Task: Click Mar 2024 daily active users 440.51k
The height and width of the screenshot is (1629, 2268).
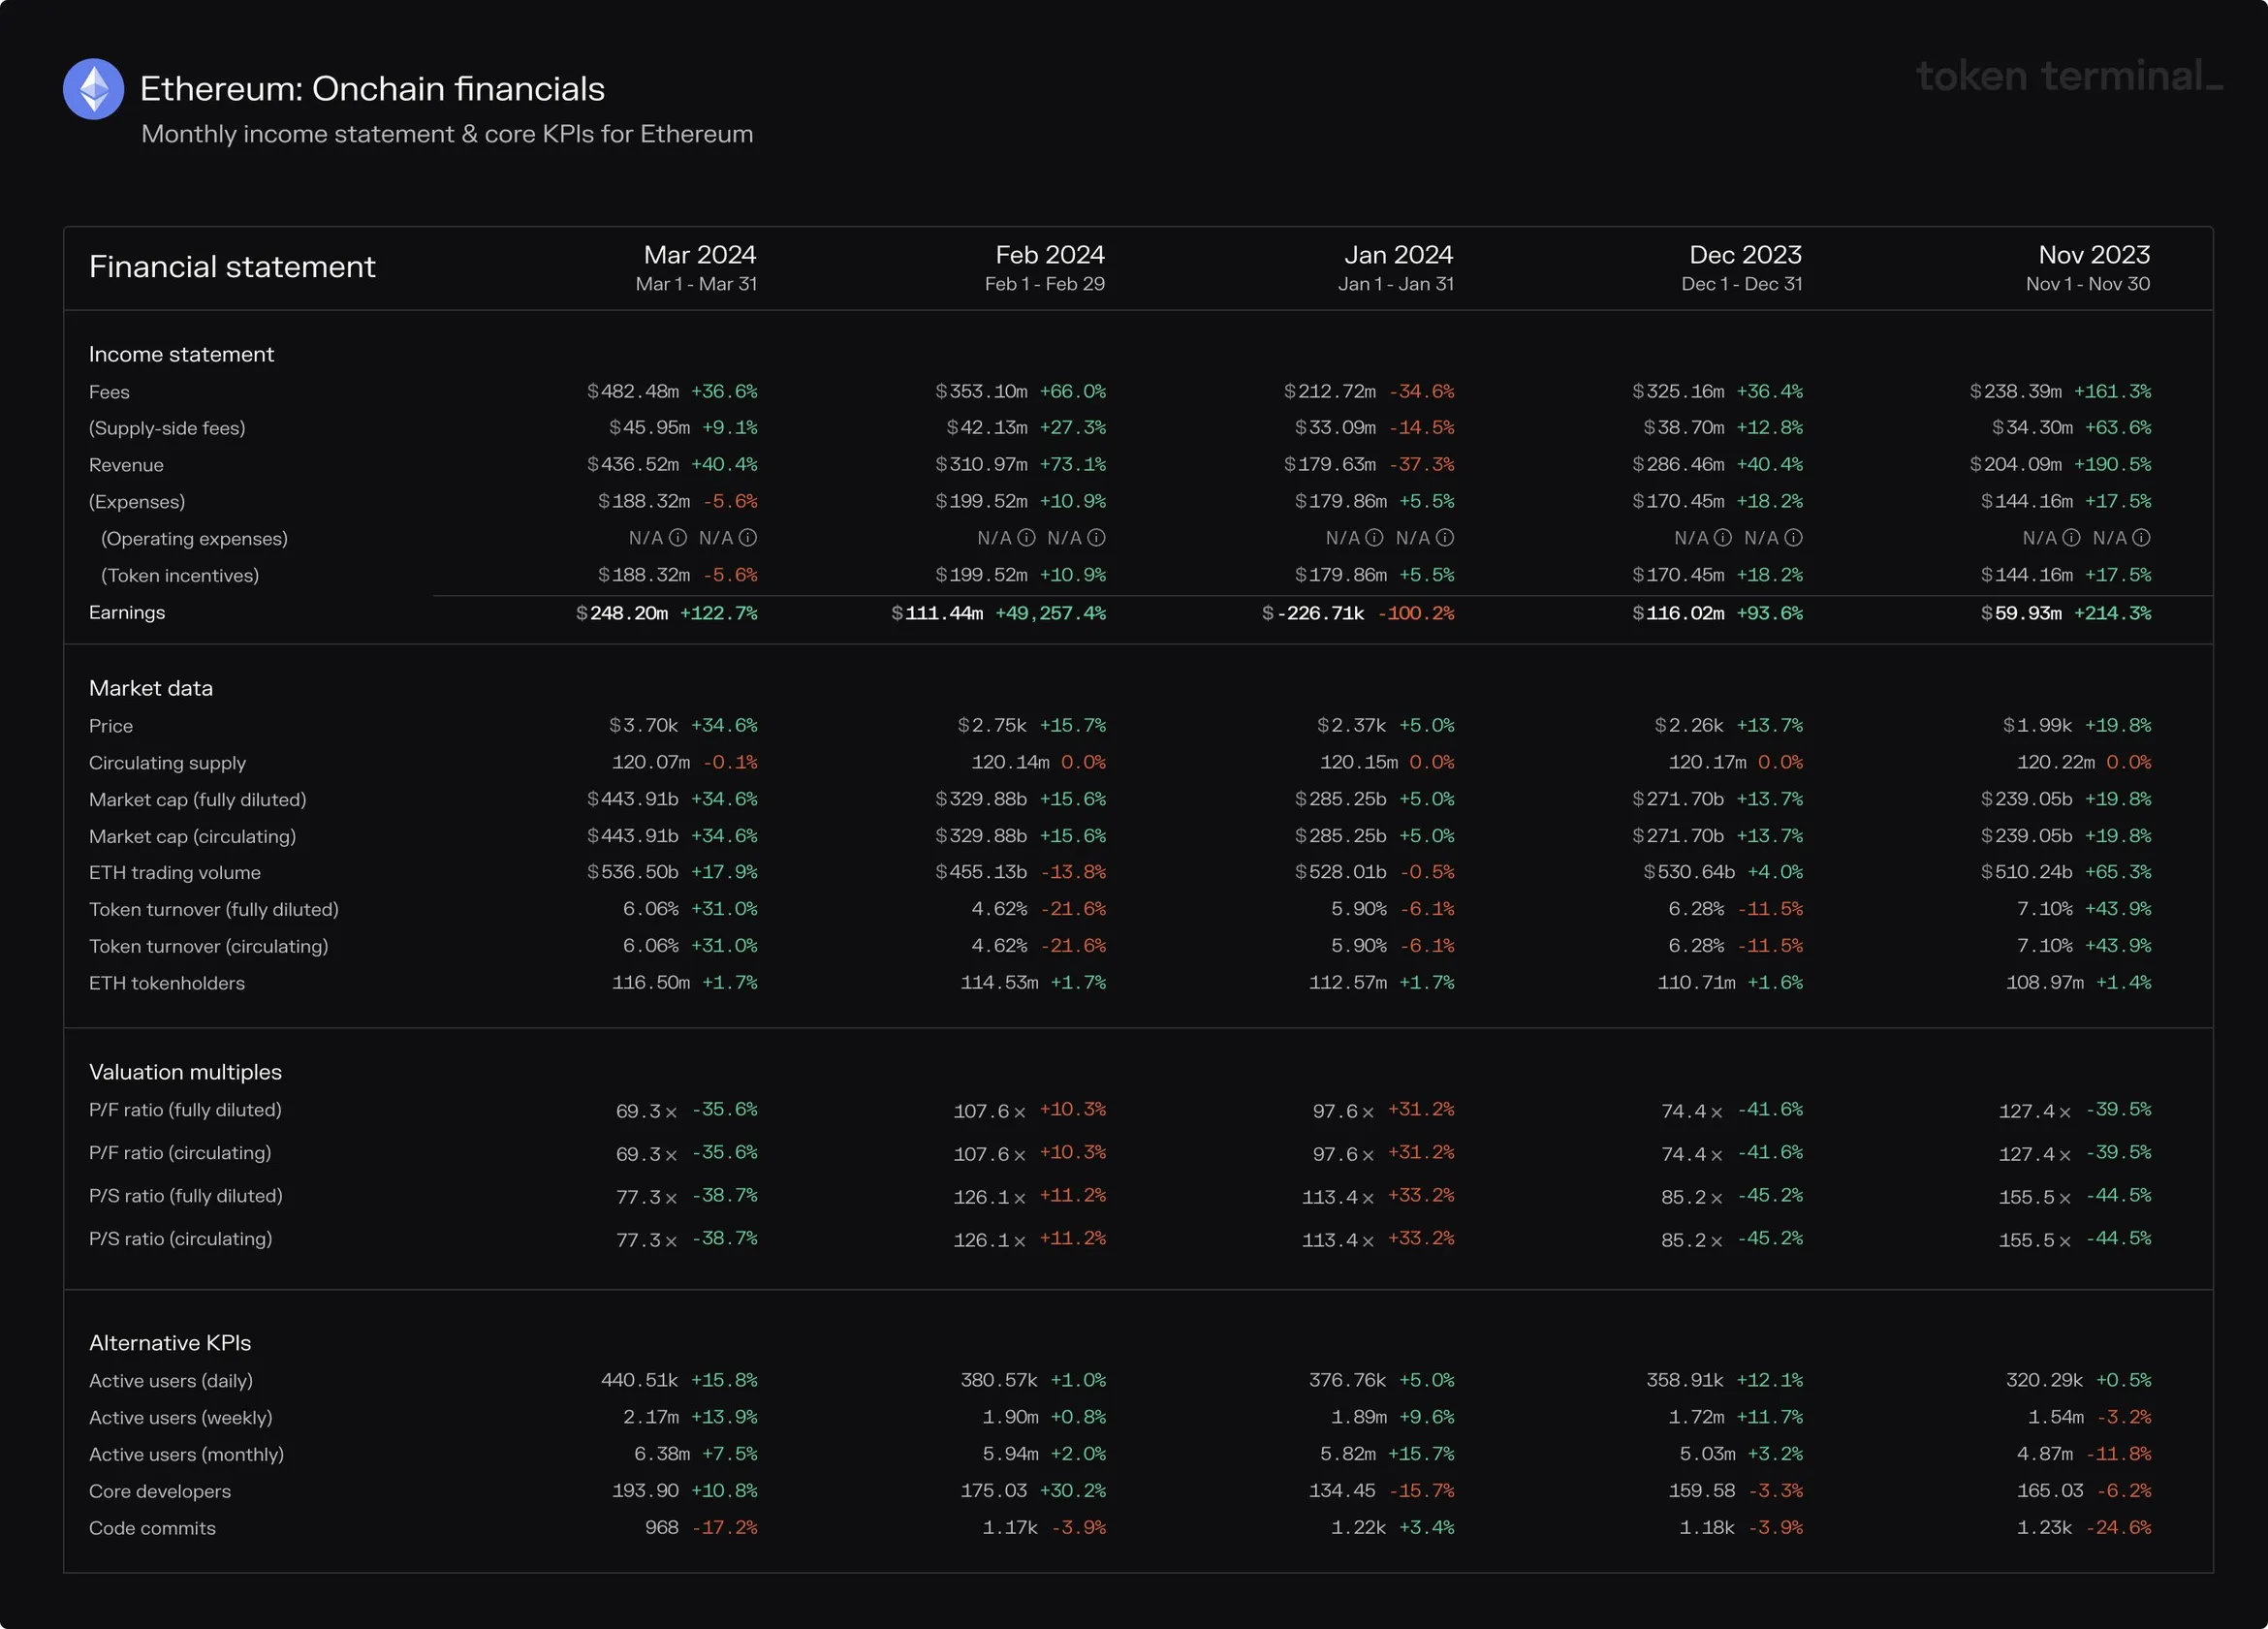Action: click(x=639, y=1380)
